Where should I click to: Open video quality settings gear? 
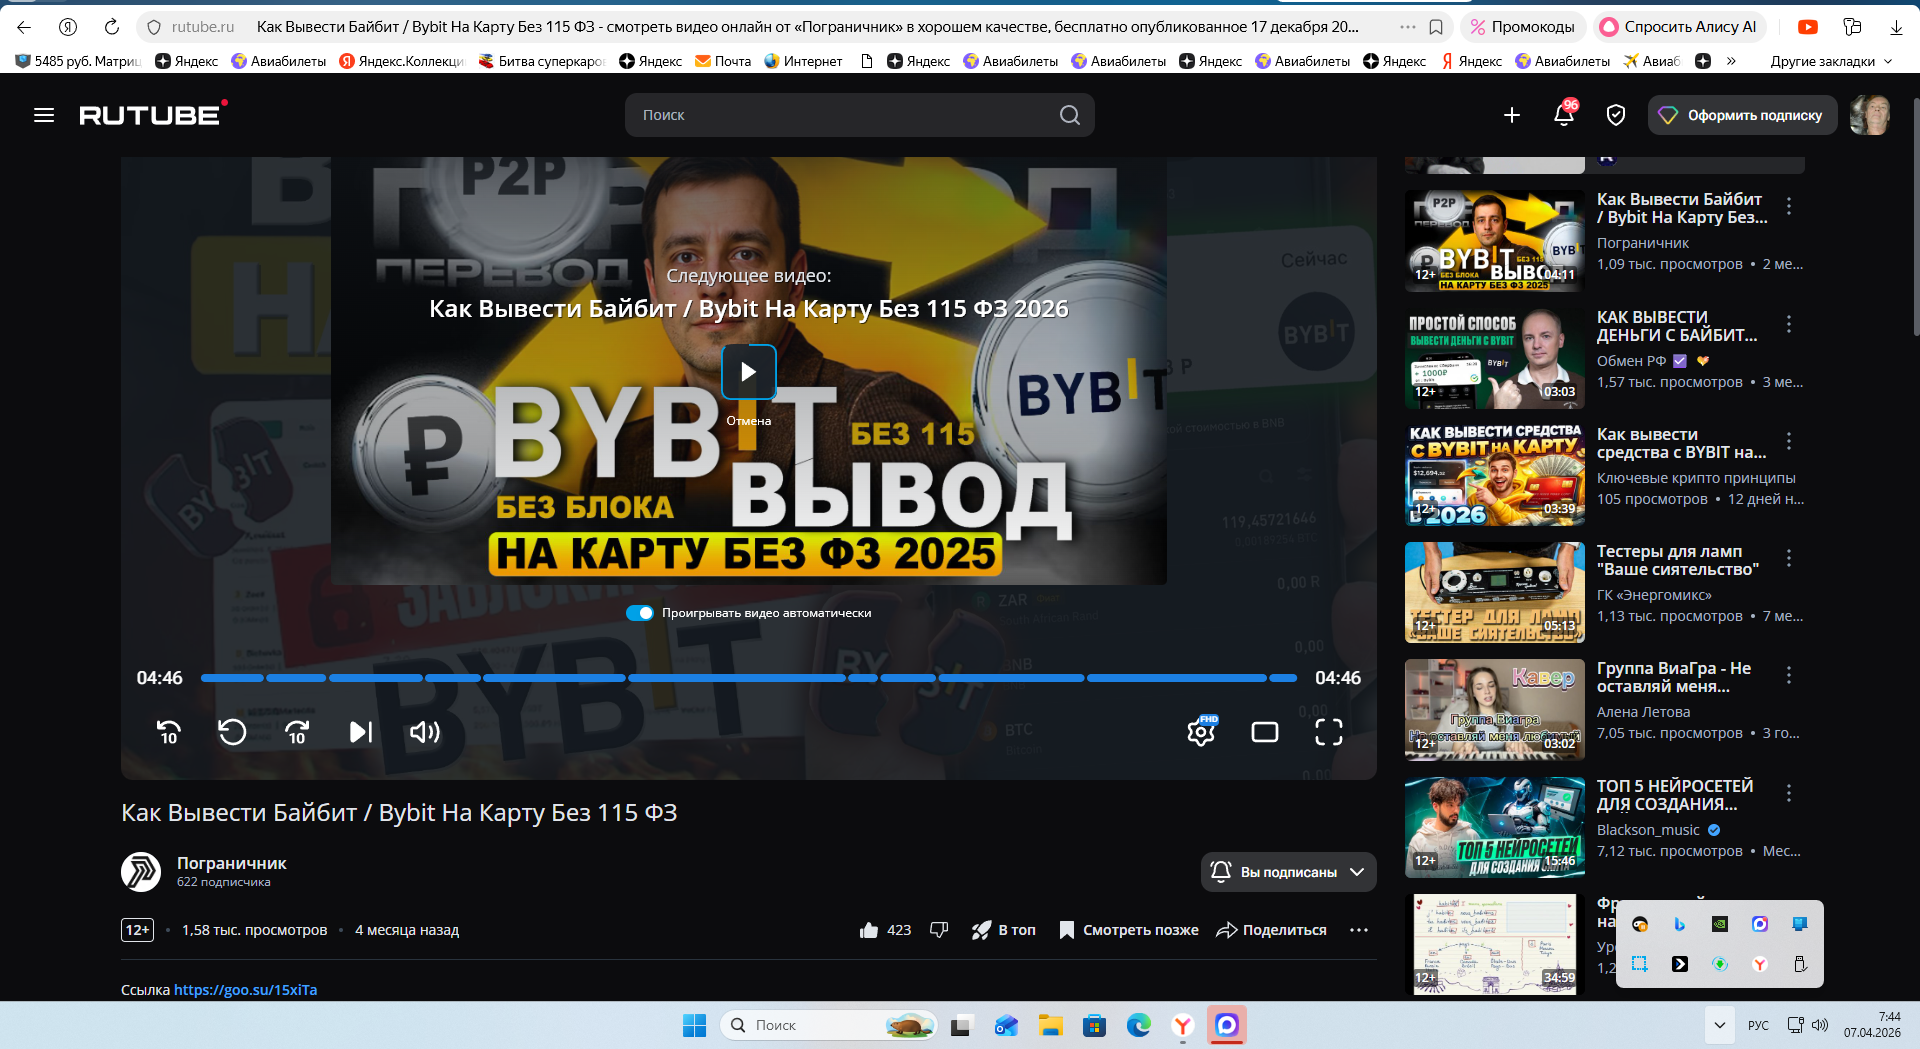pyautogui.click(x=1201, y=732)
